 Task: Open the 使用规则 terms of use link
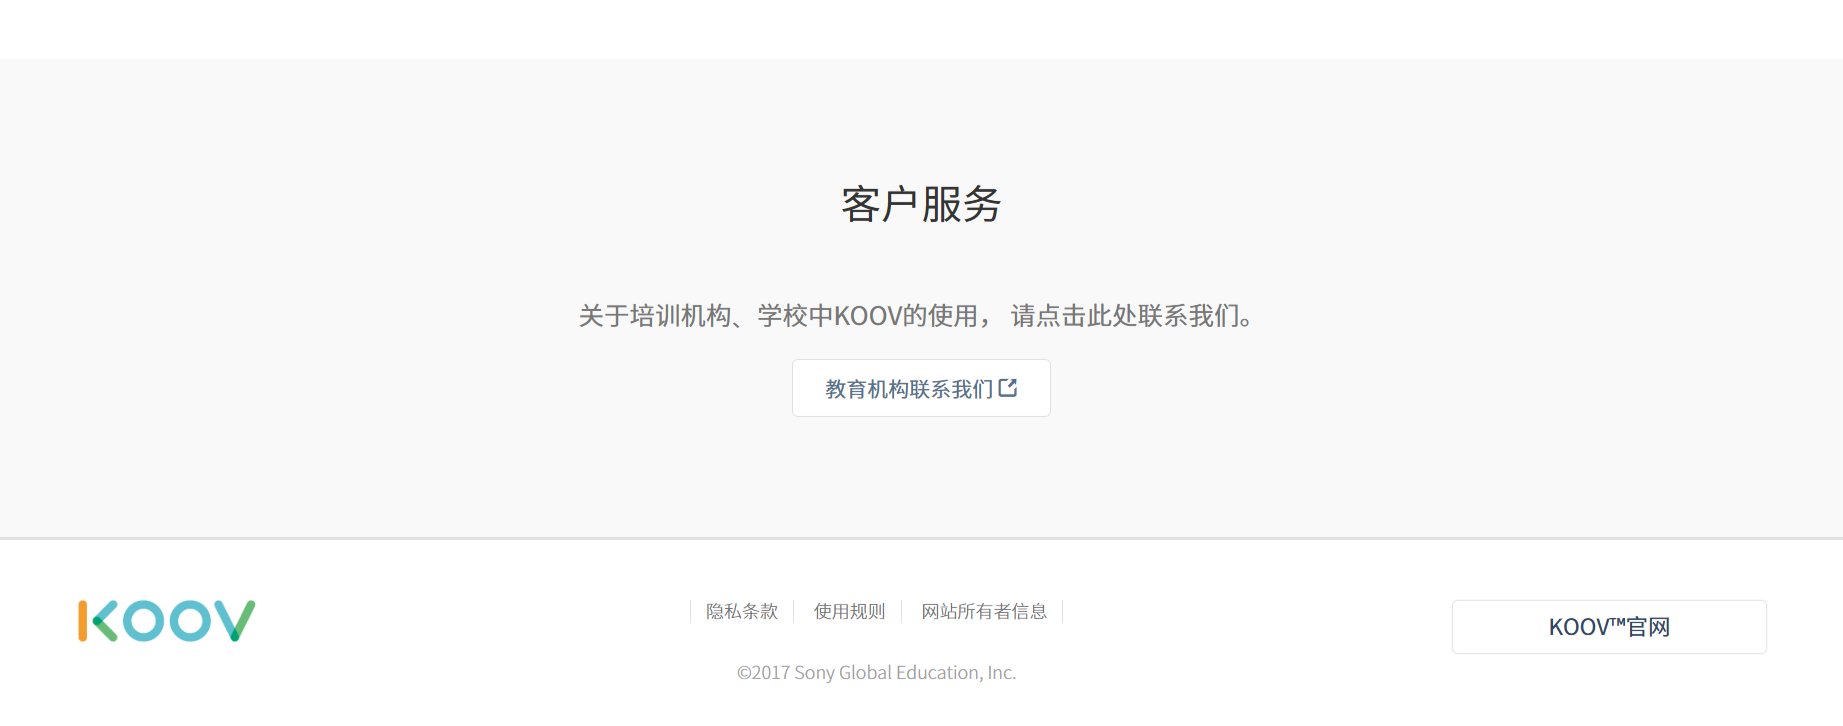tap(849, 611)
